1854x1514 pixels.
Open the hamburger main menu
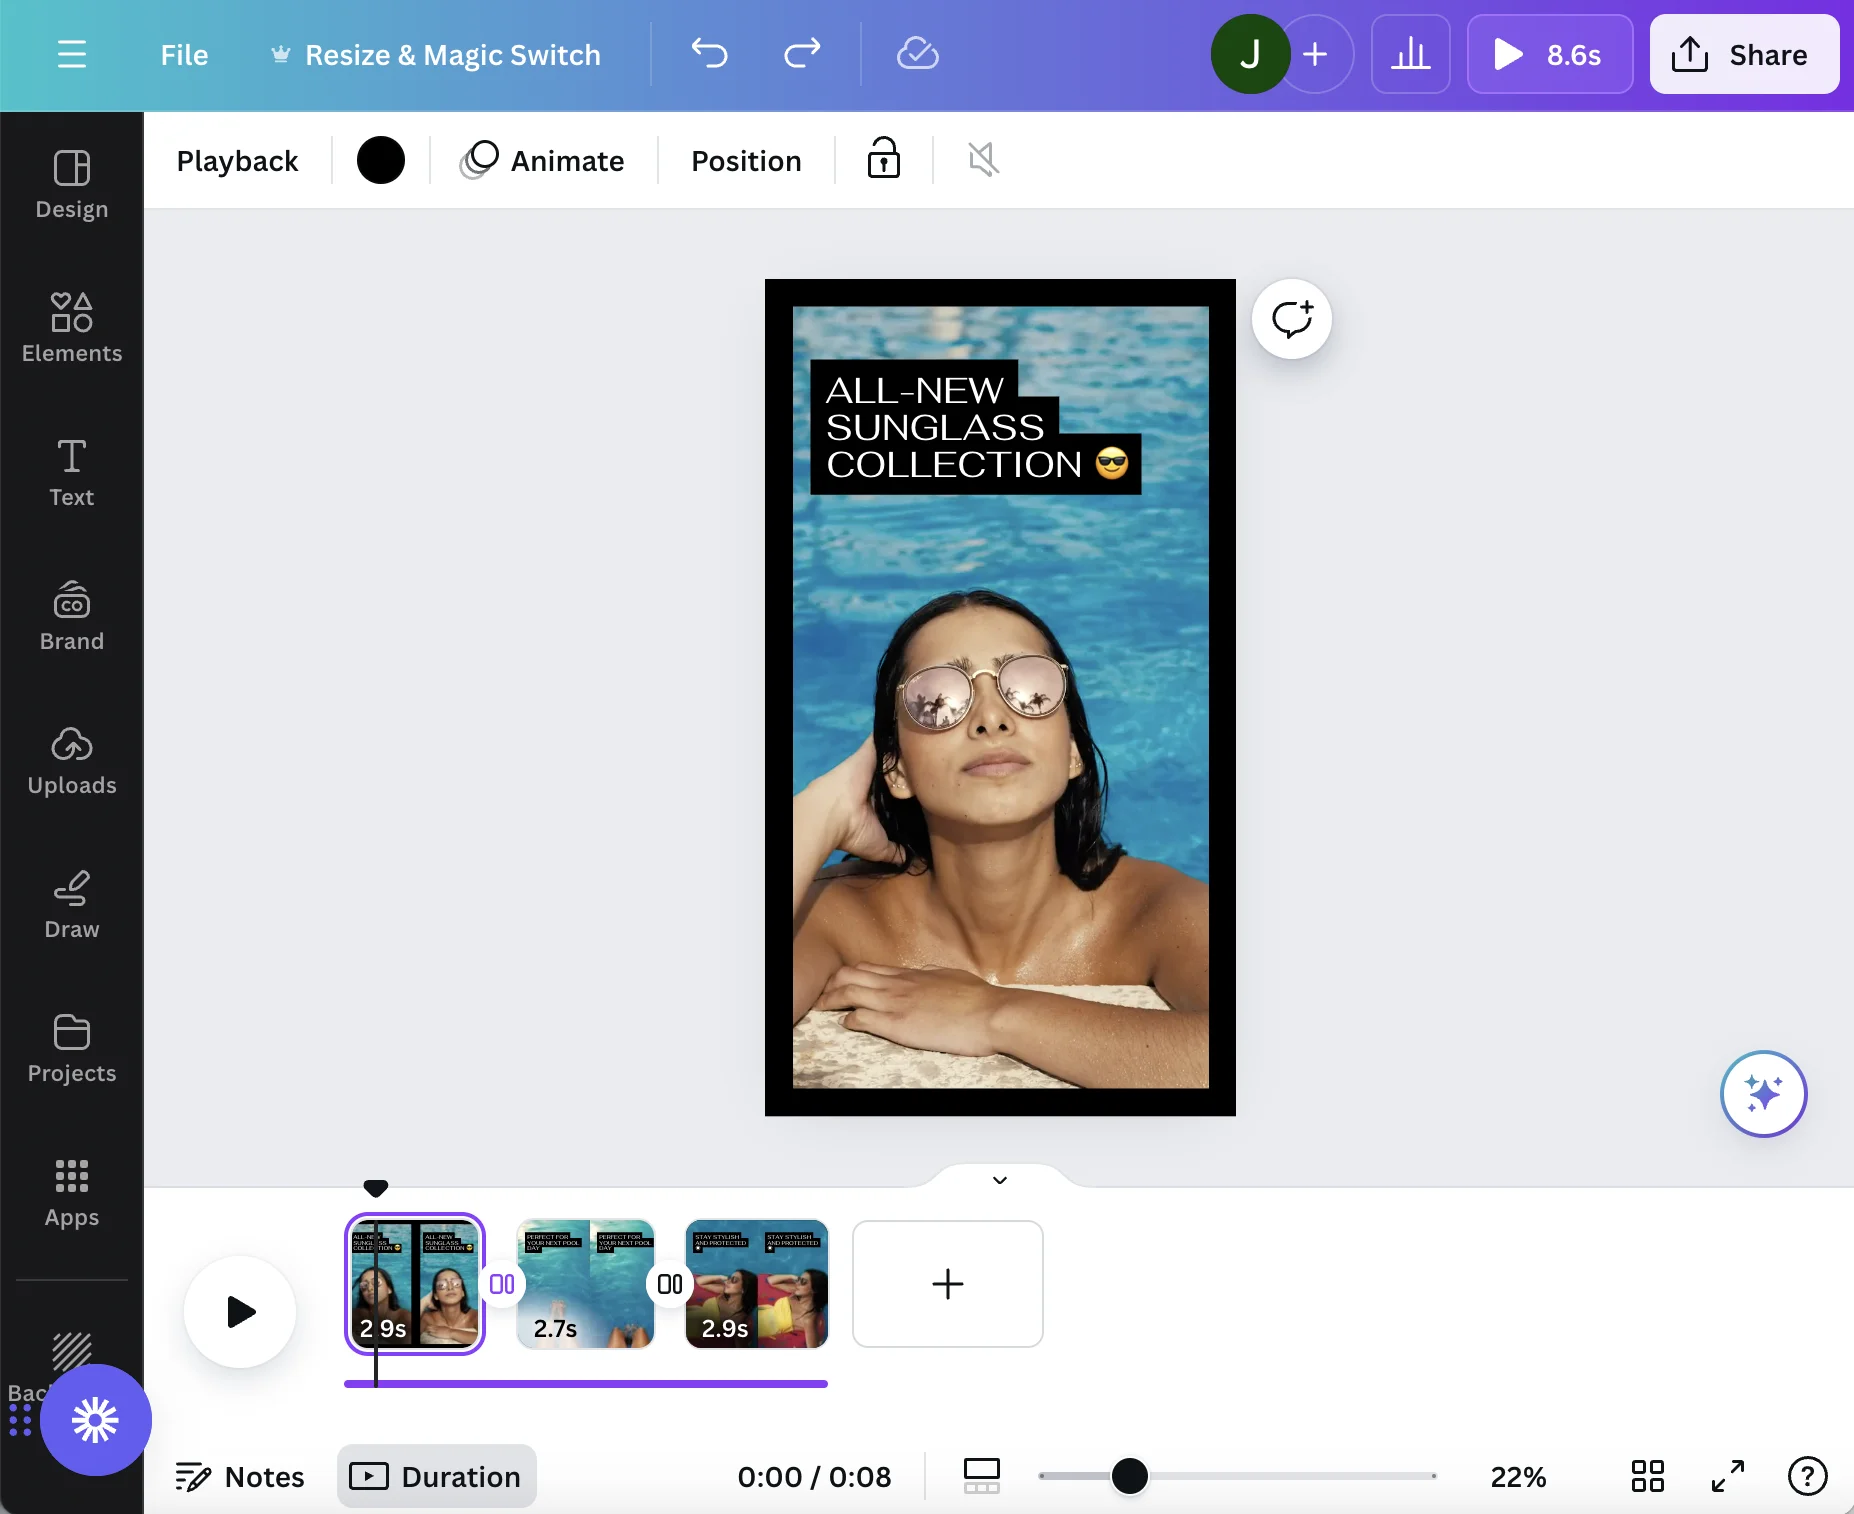pyautogui.click(x=72, y=54)
